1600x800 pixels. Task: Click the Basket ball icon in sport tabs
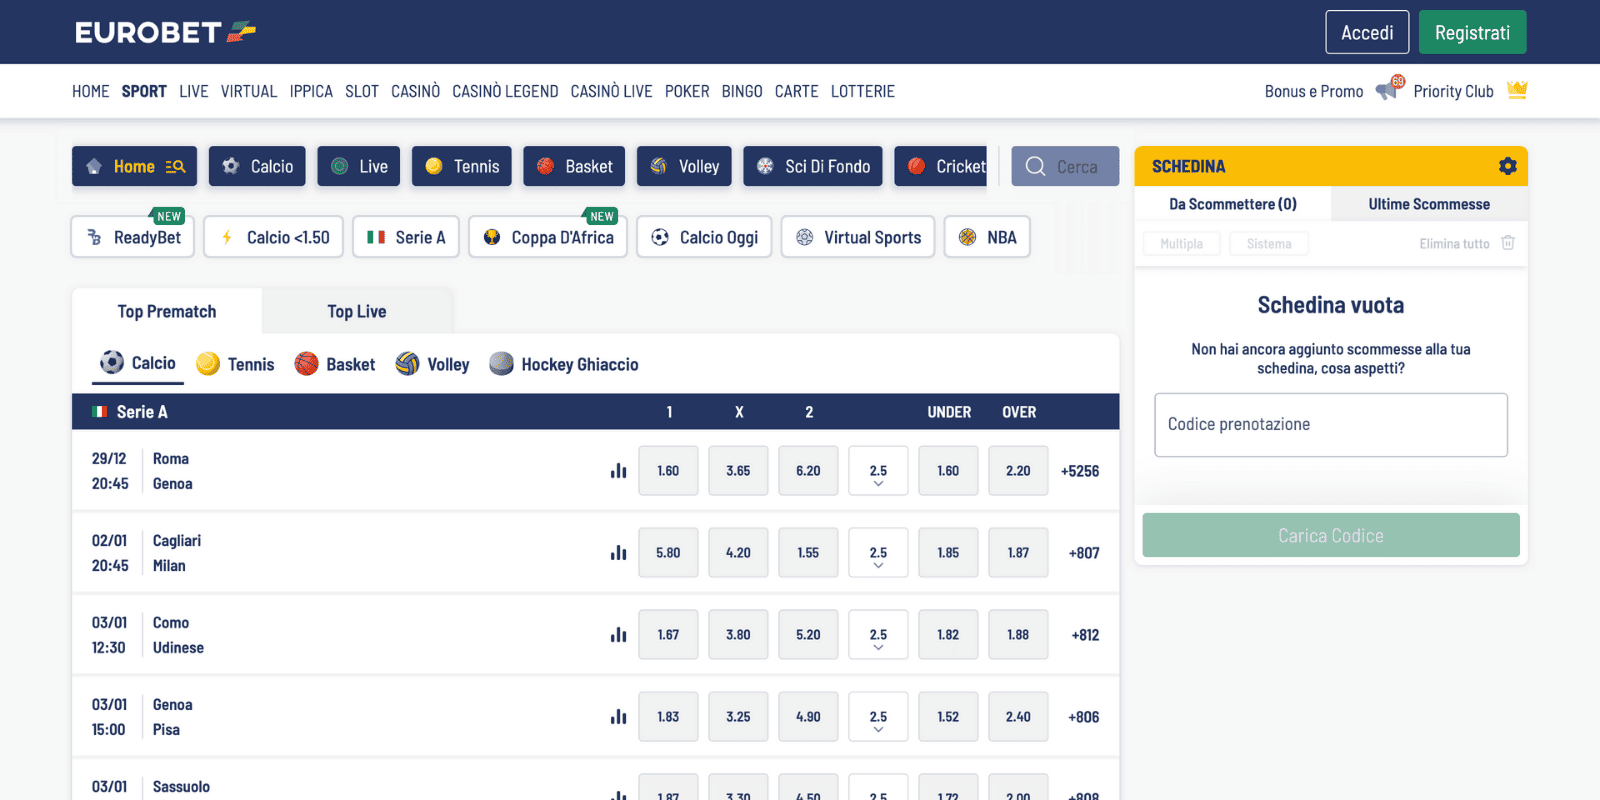[306, 363]
